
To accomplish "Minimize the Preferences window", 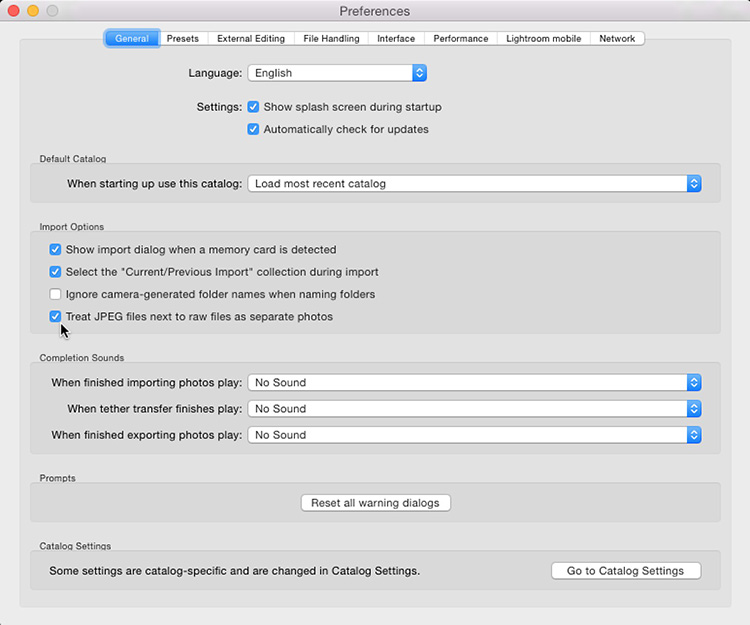I will click(33, 11).
